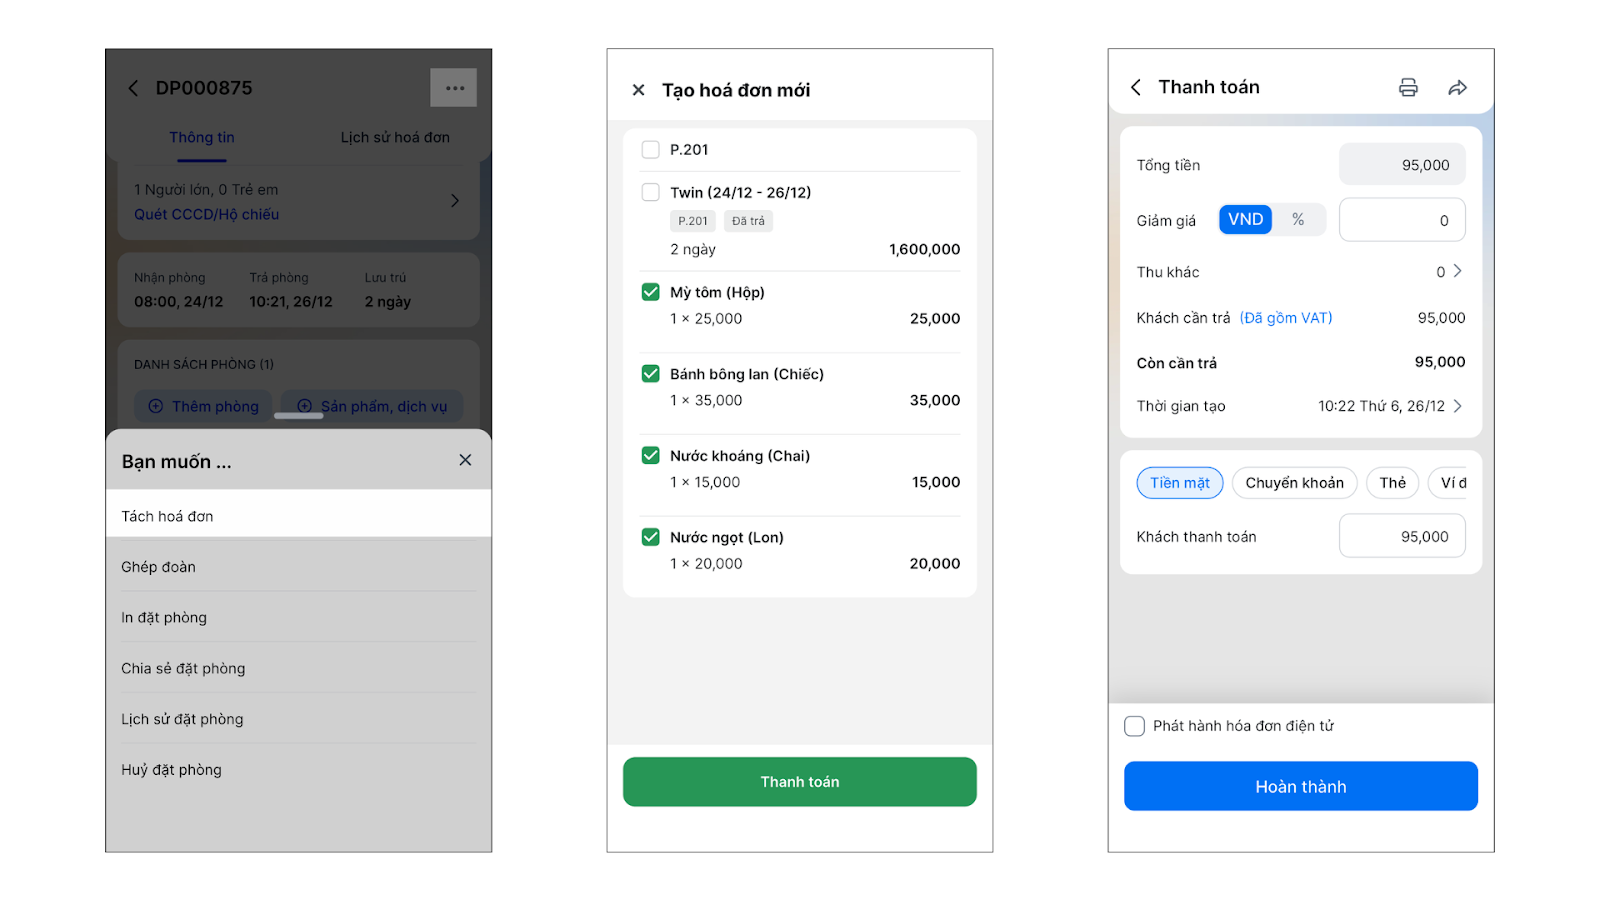Click the P.201 room tag
This screenshot has width=1600, height=900.
[693, 221]
